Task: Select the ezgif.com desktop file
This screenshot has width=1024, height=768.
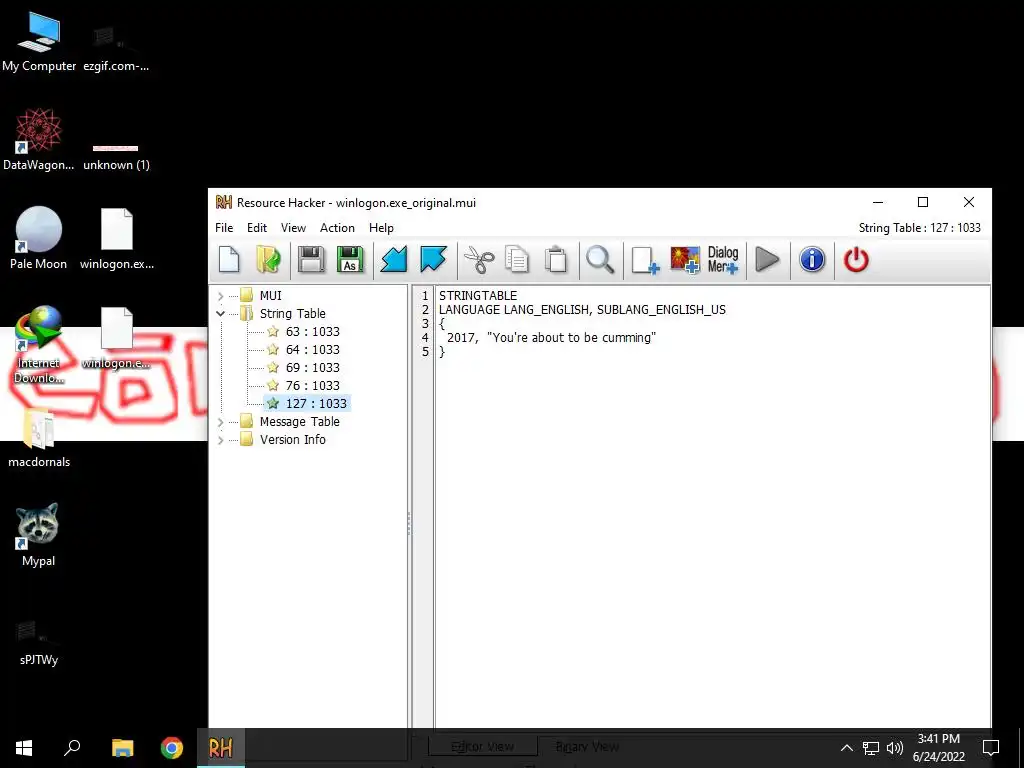Action: (116, 48)
